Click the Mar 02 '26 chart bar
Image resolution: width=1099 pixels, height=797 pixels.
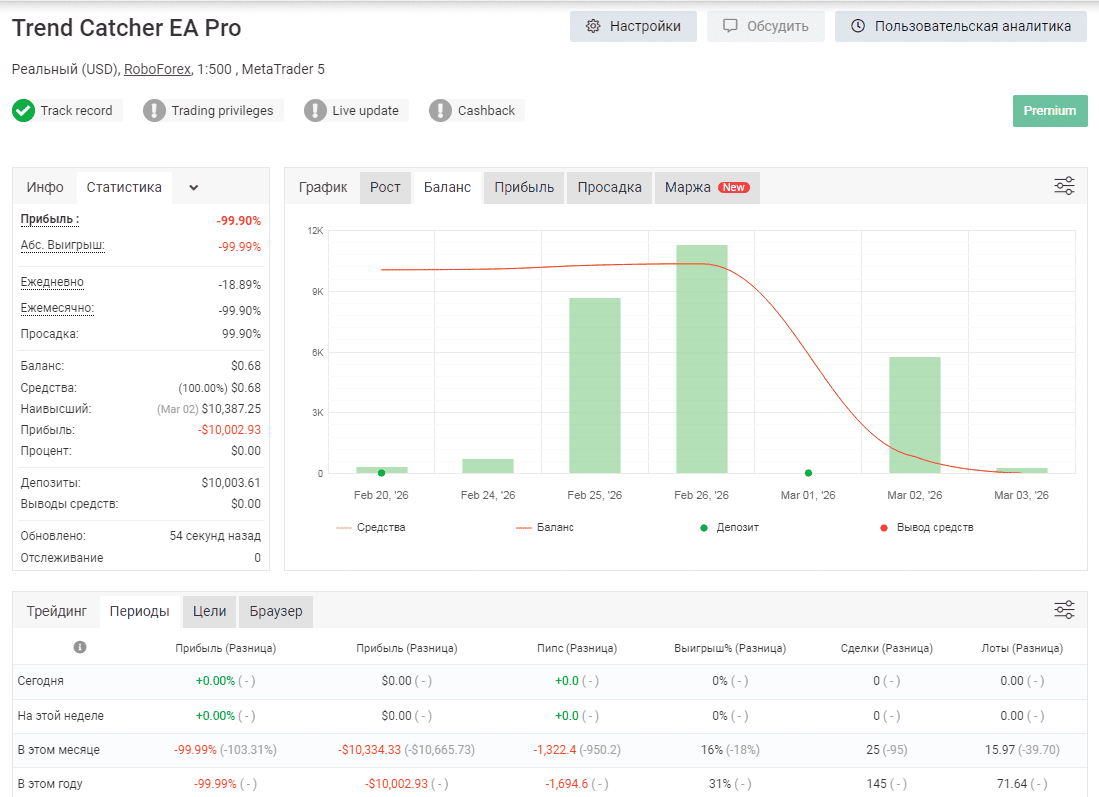click(915, 415)
